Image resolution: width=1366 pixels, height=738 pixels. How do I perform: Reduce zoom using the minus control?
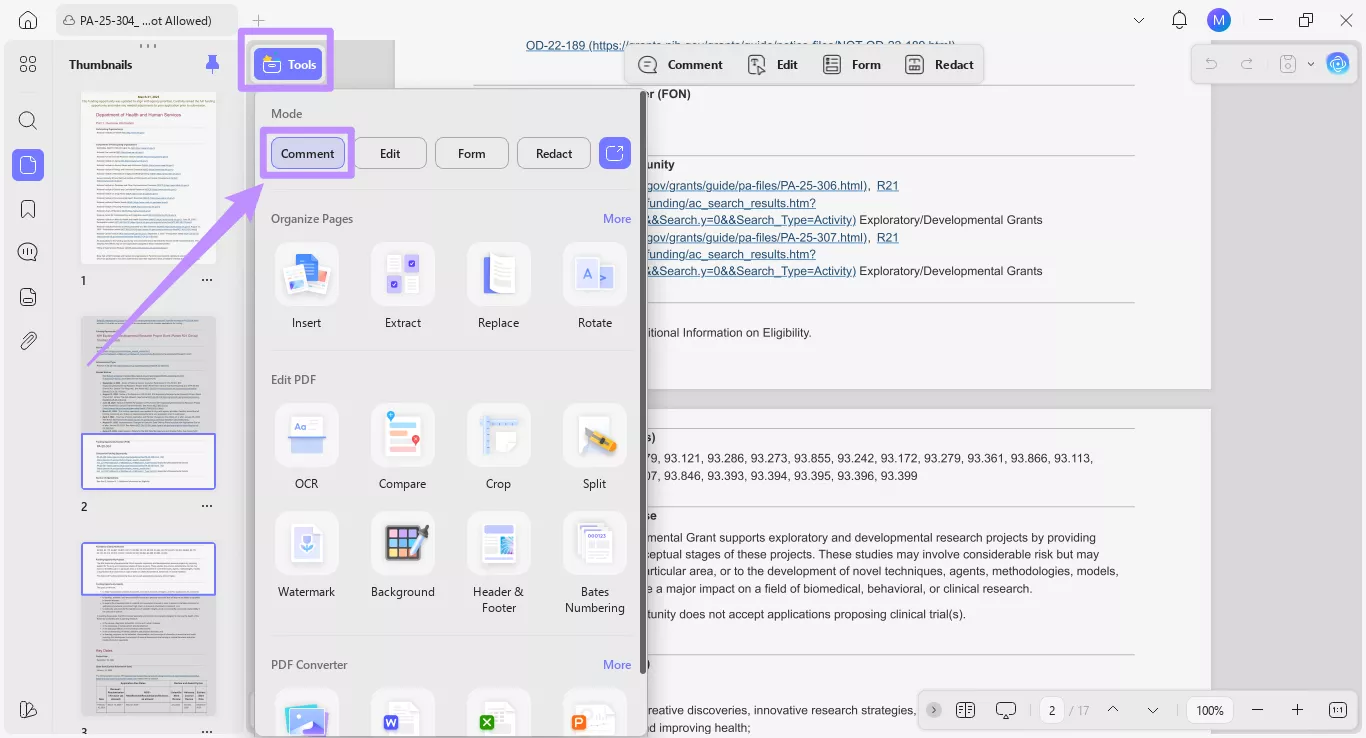pos(1258,710)
